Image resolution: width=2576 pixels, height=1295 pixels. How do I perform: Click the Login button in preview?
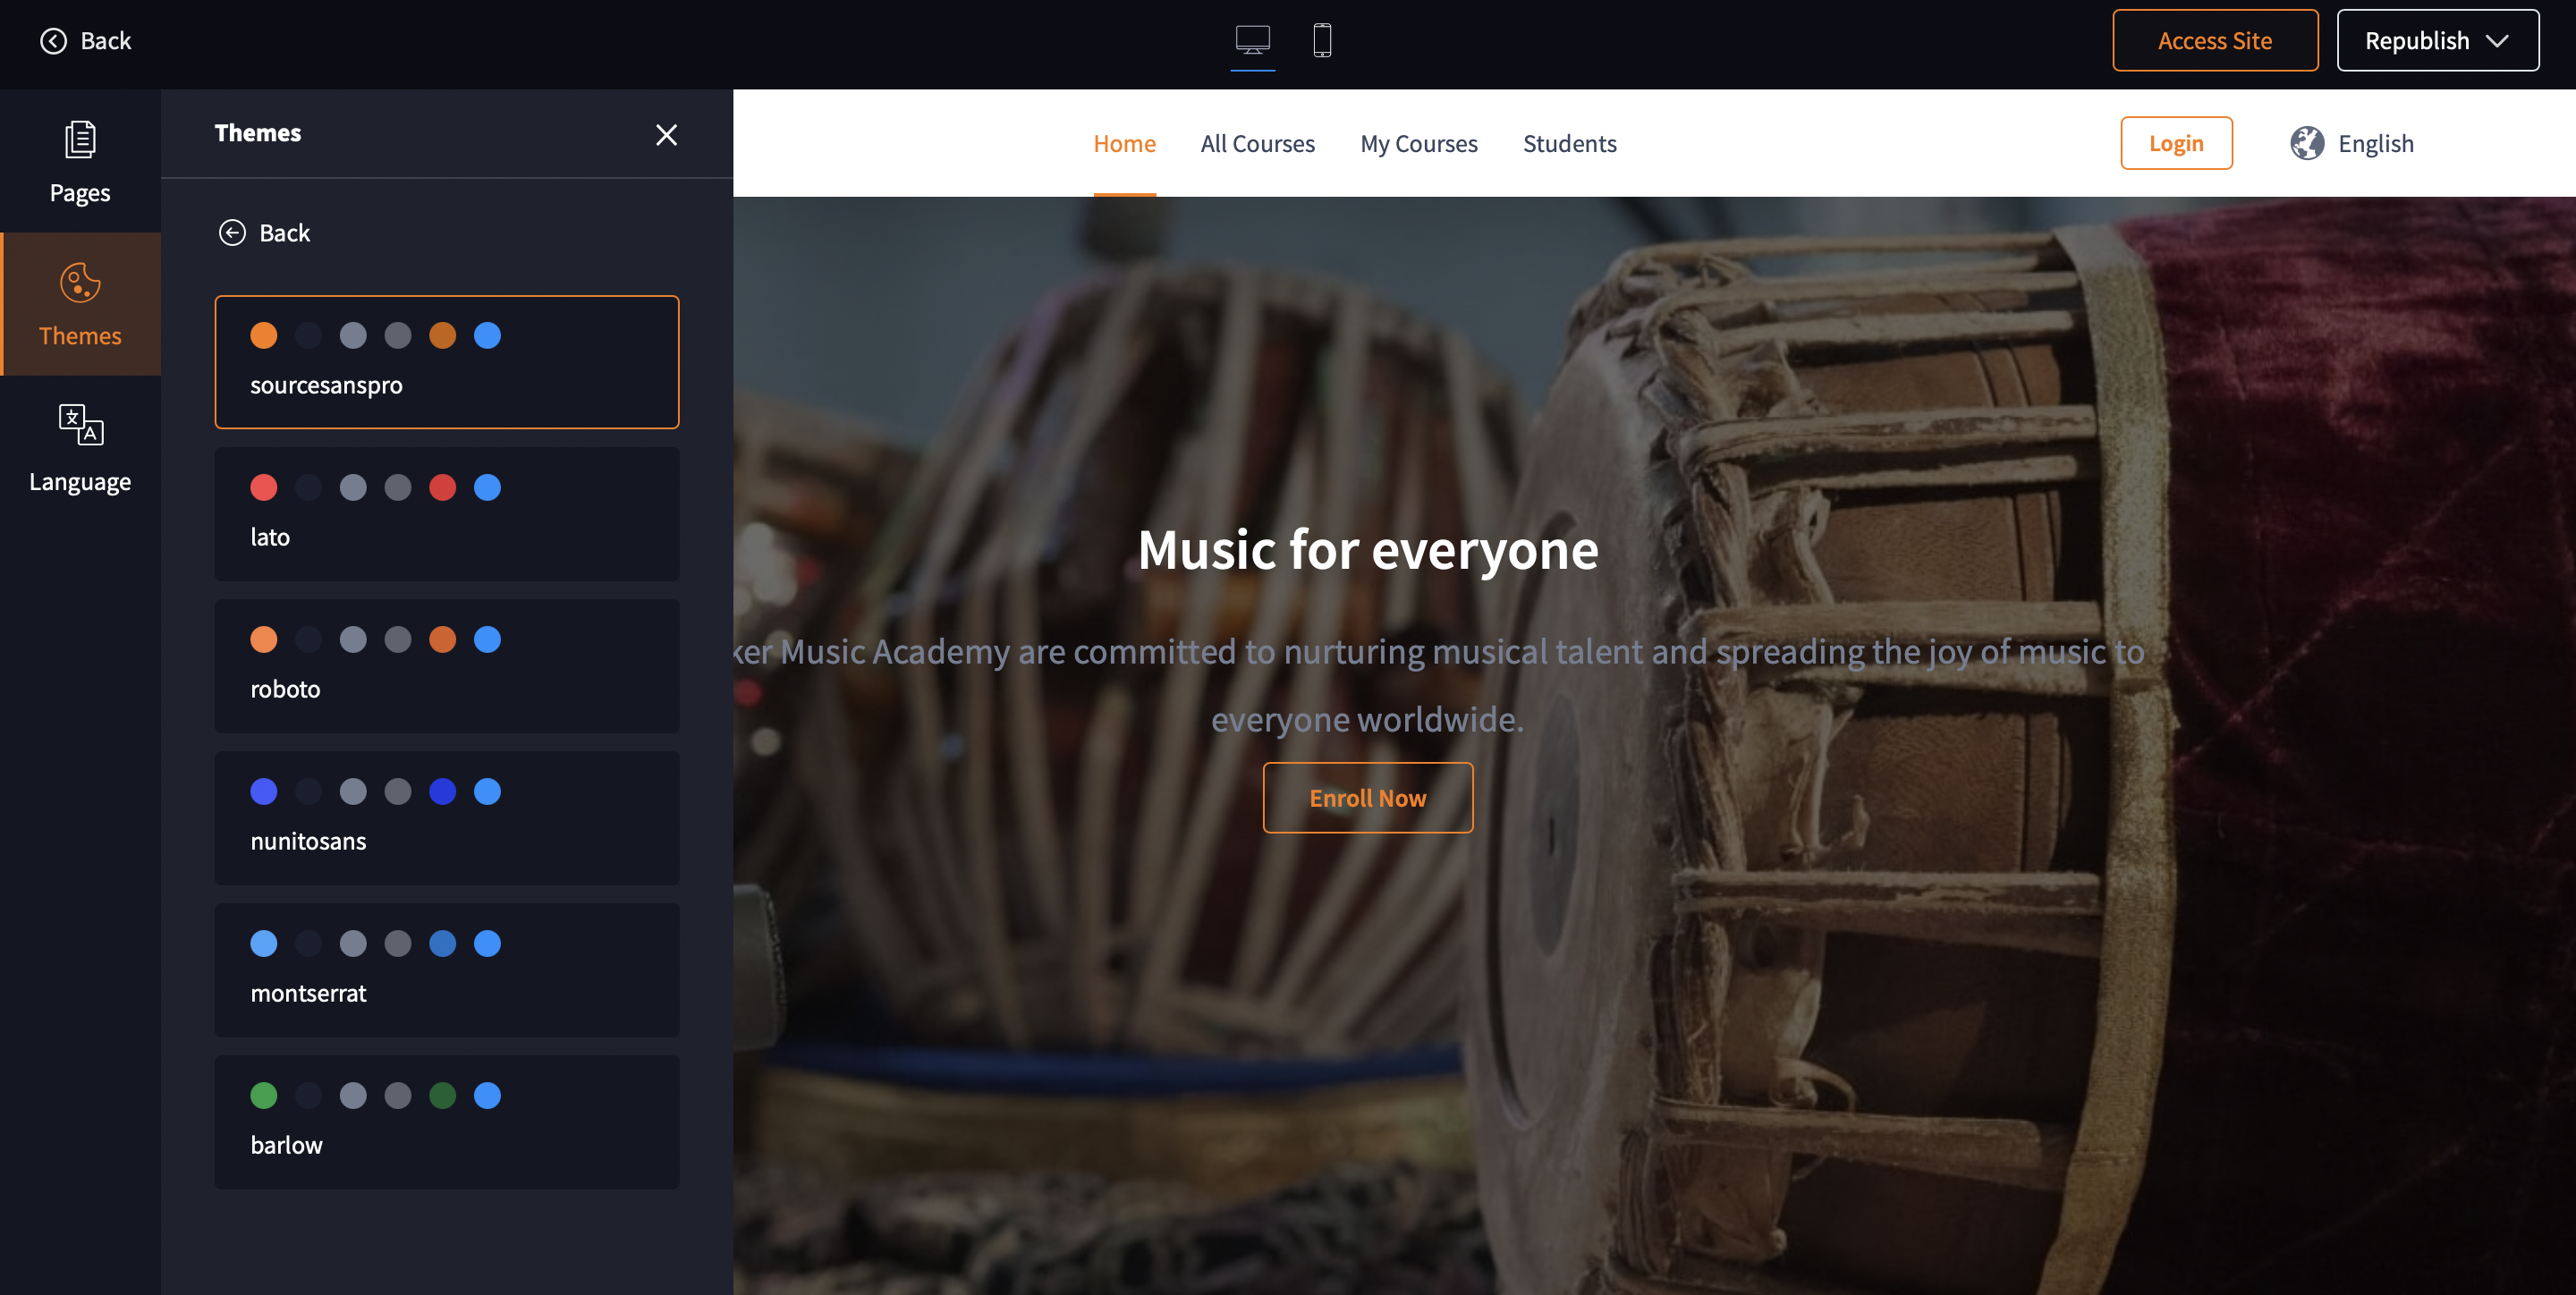pos(2175,143)
